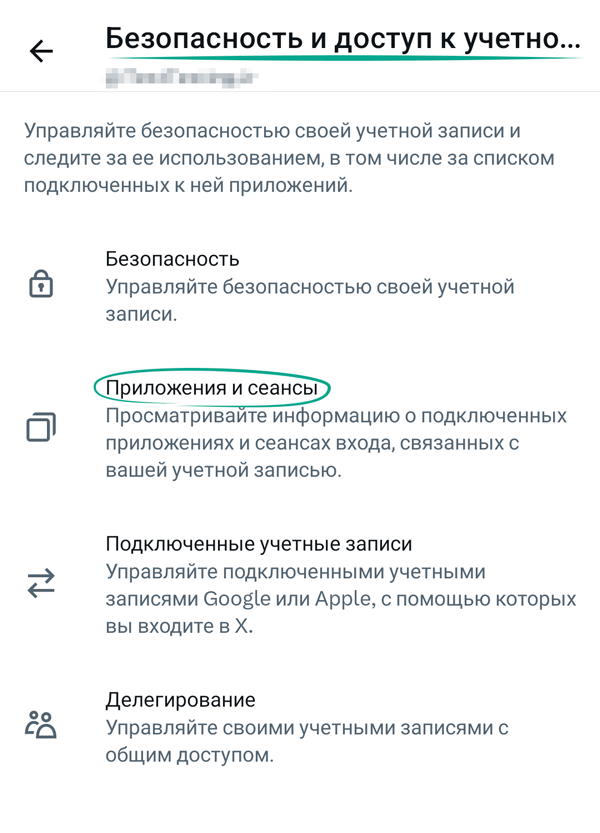Click the description under Безопасность
This screenshot has width=600, height=833.
(x=309, y=300)
